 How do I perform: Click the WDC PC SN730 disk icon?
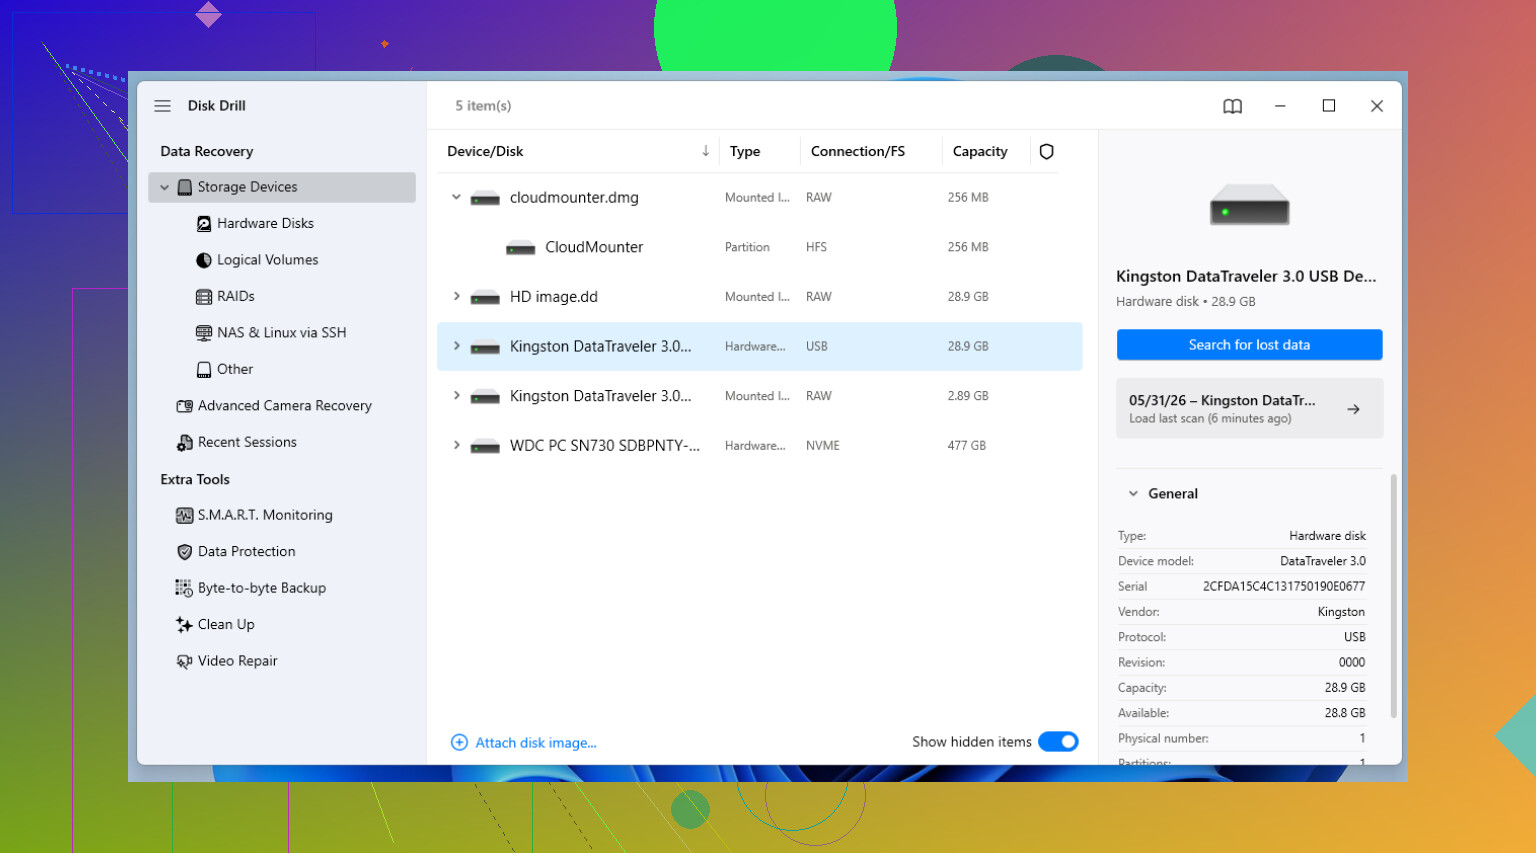click(485, 446)
